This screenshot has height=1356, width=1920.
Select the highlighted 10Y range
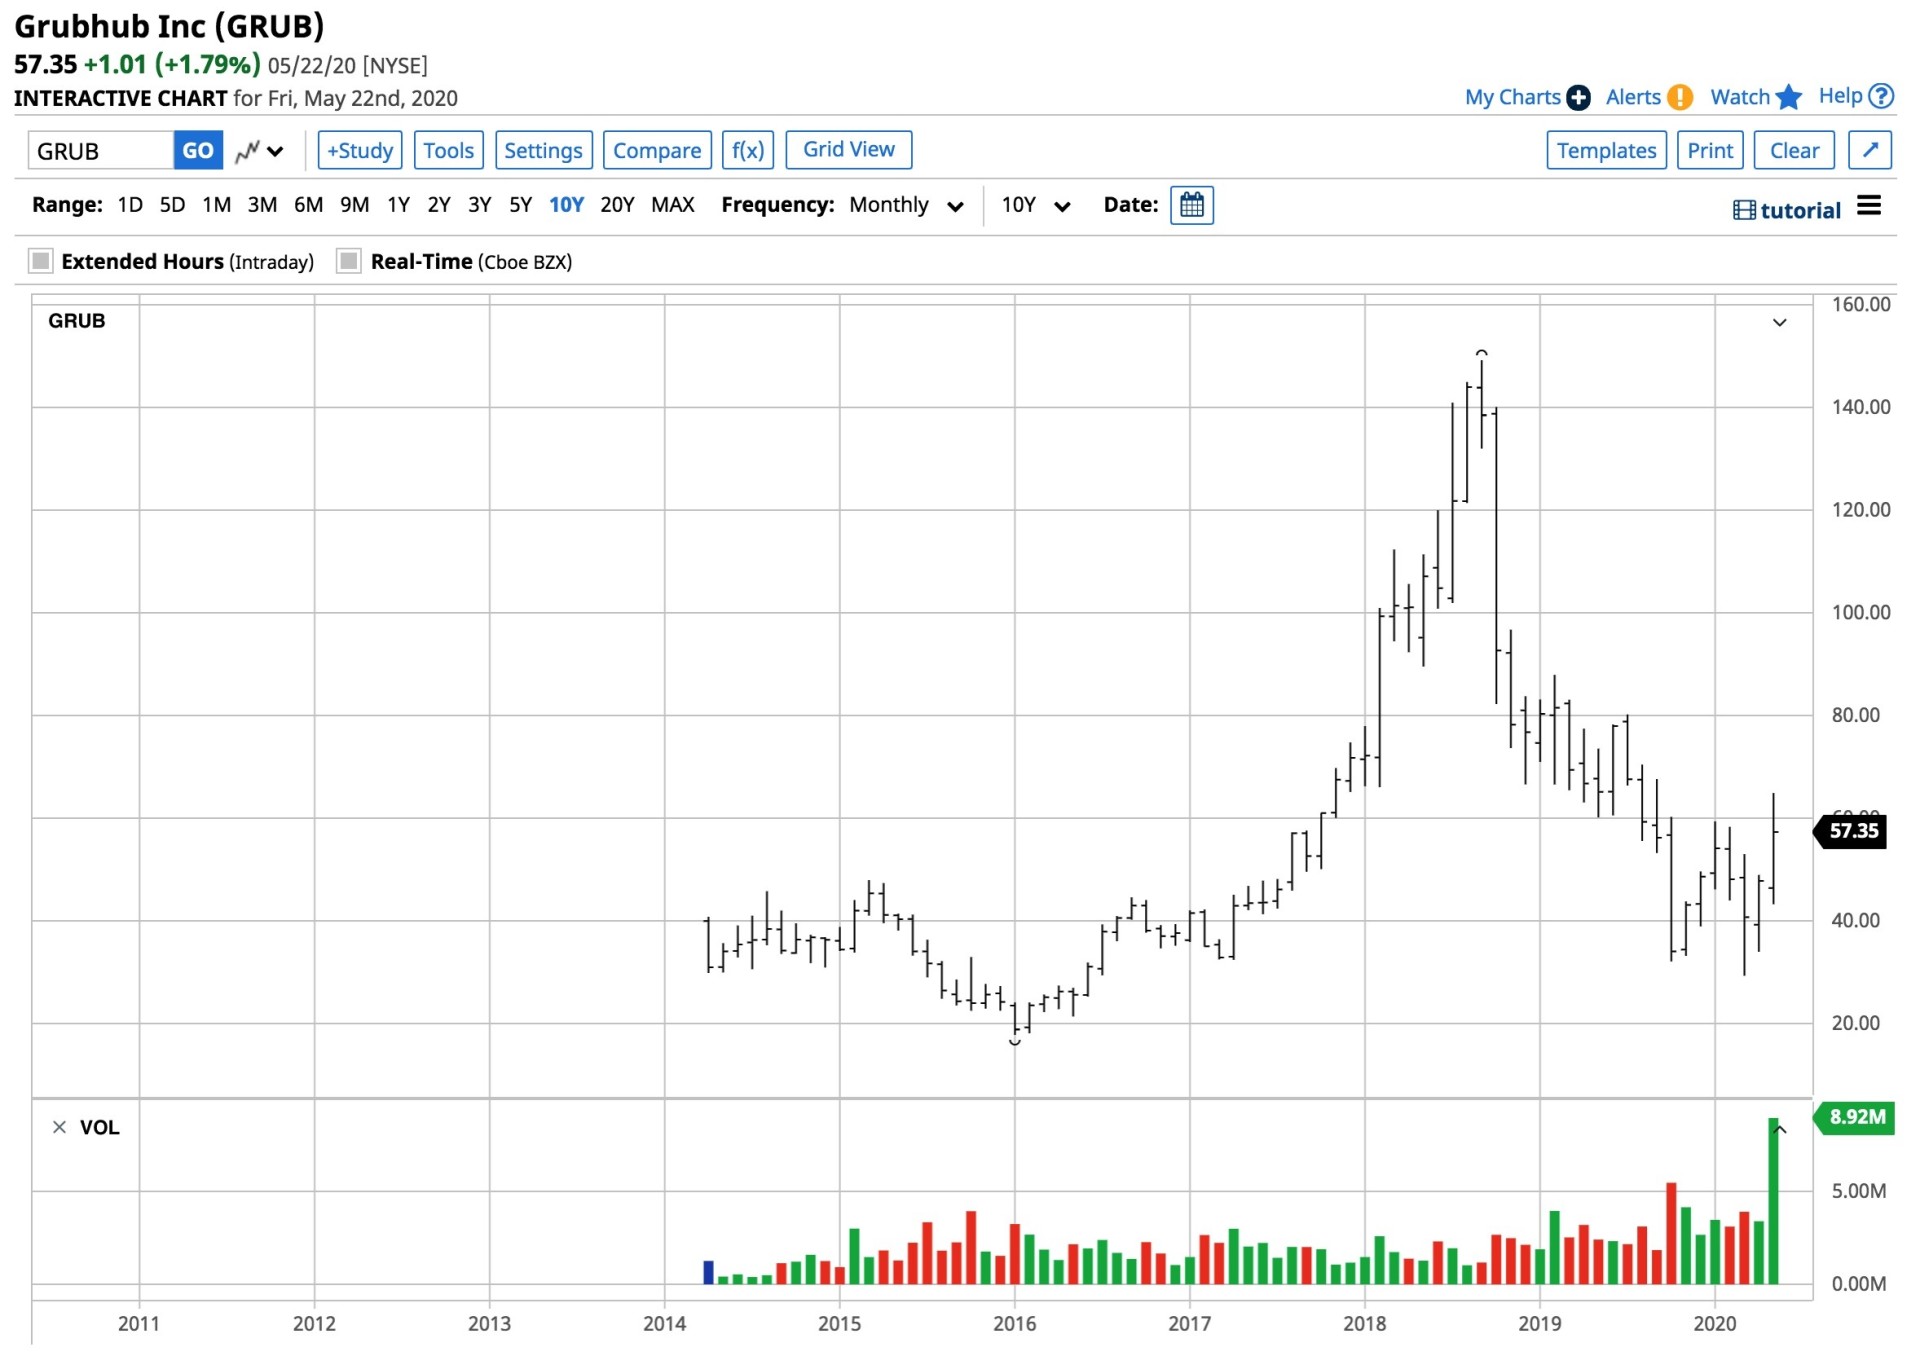(566, 205)
